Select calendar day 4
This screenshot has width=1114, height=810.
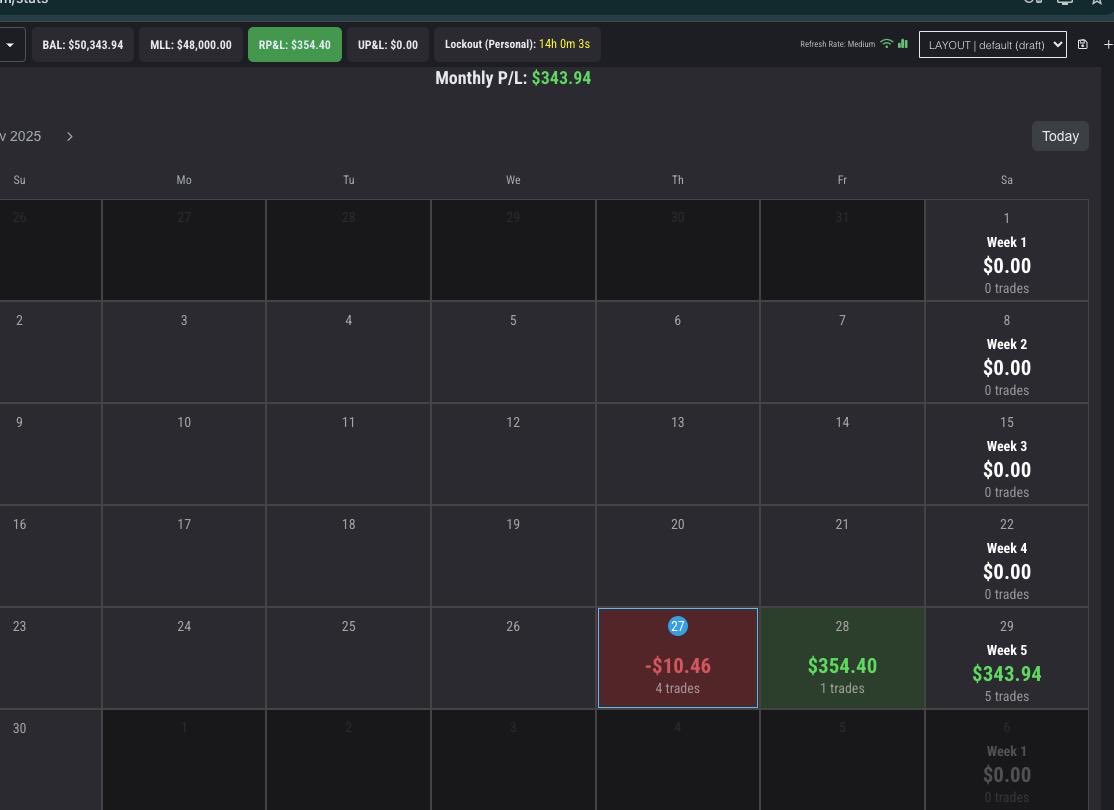pyautogui.click(x=348, y=352)
